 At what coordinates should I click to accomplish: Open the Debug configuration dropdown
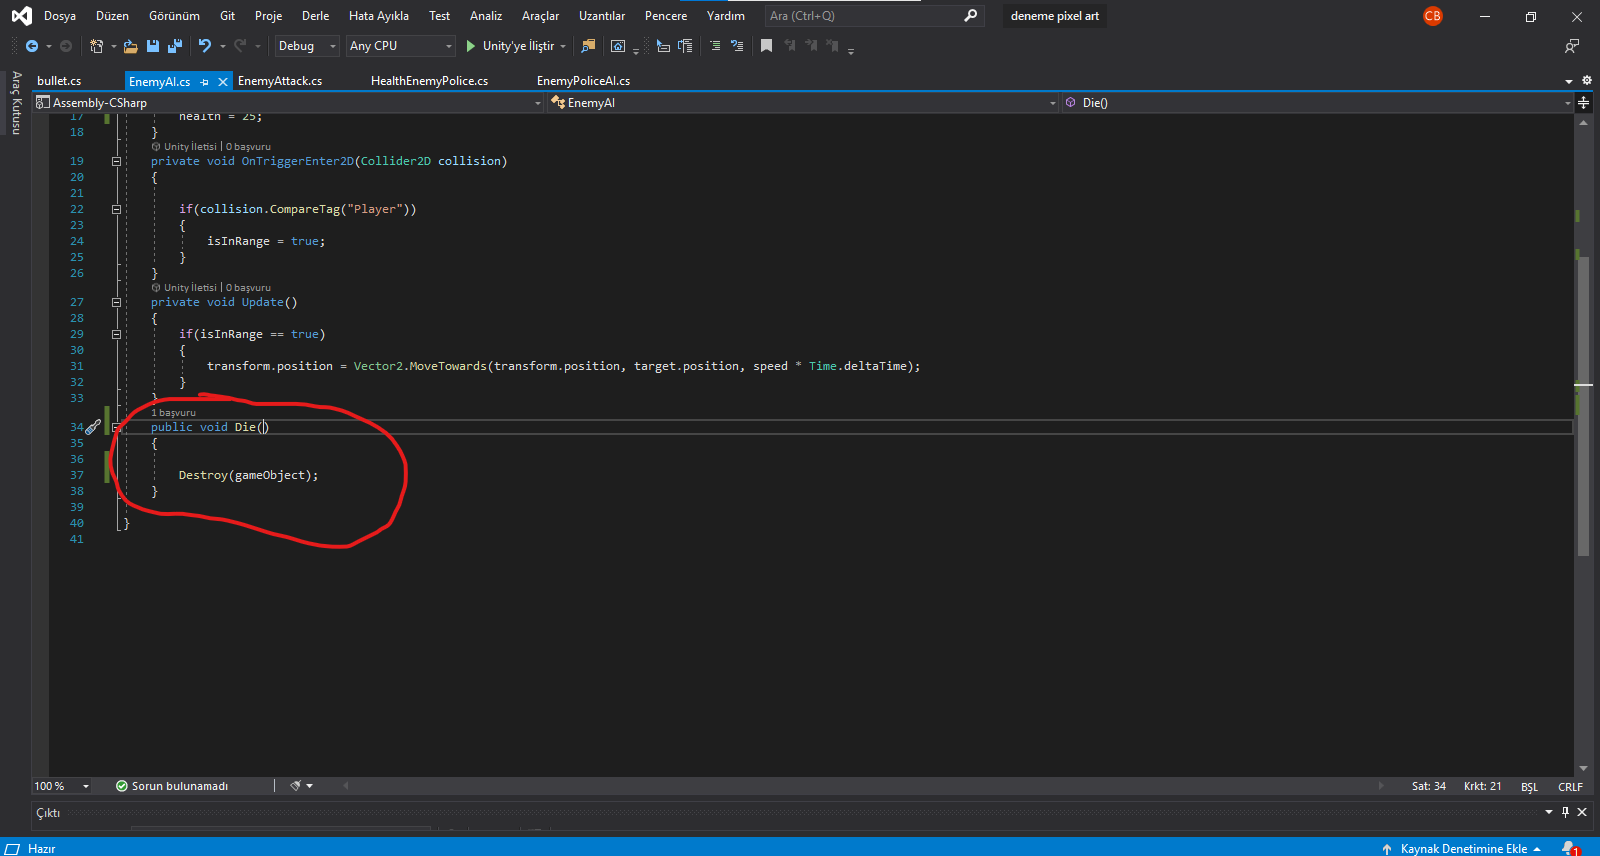point(307,46)
